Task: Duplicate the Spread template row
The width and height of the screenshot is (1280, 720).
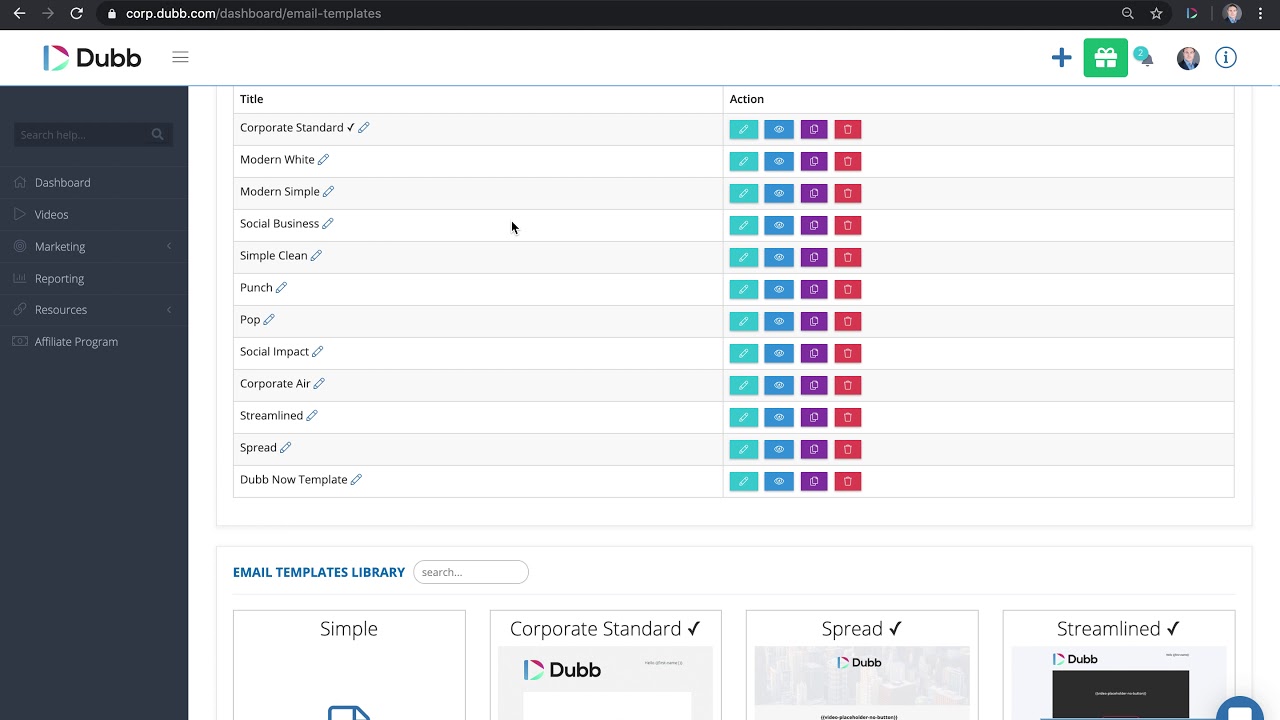Action: (814, 449)
